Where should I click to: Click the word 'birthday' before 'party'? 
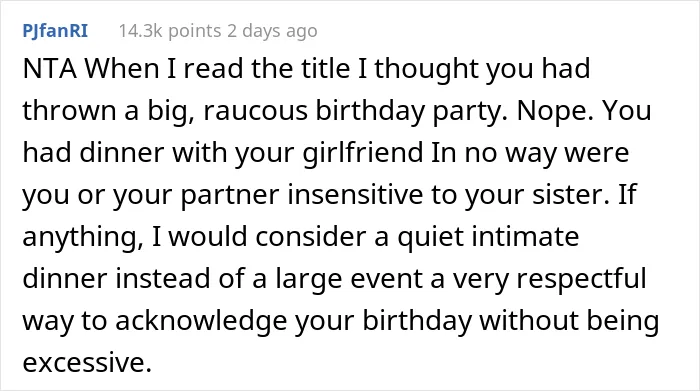[x=371, y=110]
